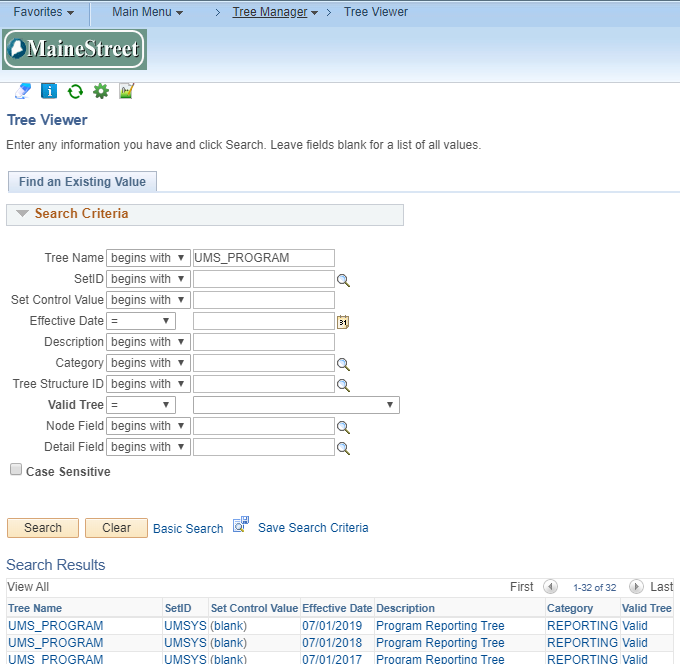Click Last results page link
The image size is (680, 664).
[x=661, y=587]
